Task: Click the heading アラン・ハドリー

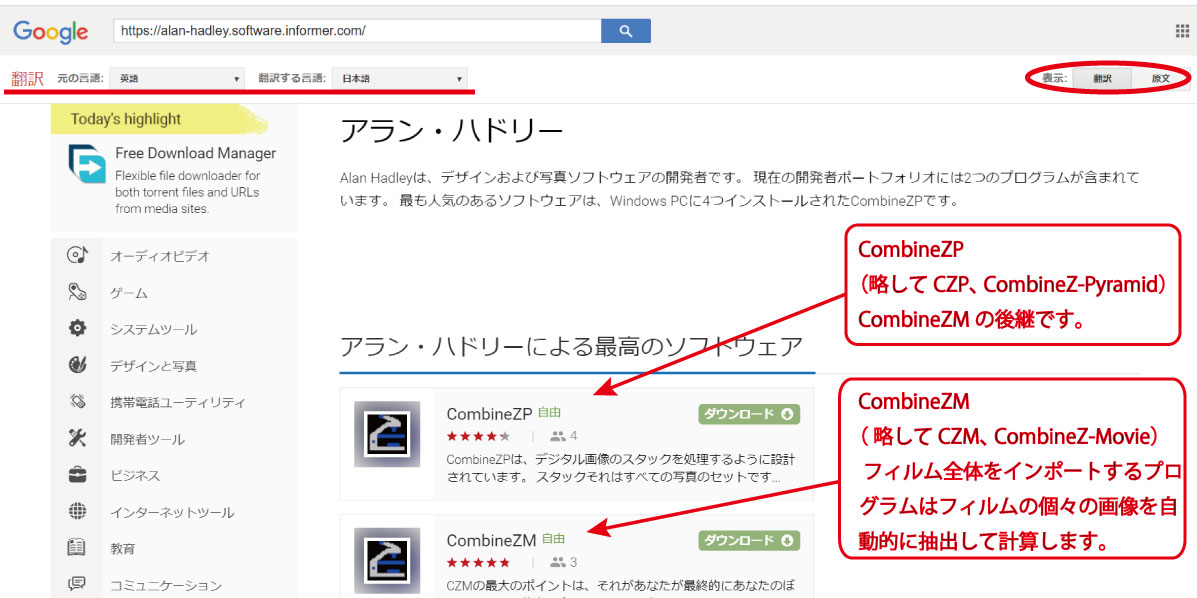Action: [451, 132]
